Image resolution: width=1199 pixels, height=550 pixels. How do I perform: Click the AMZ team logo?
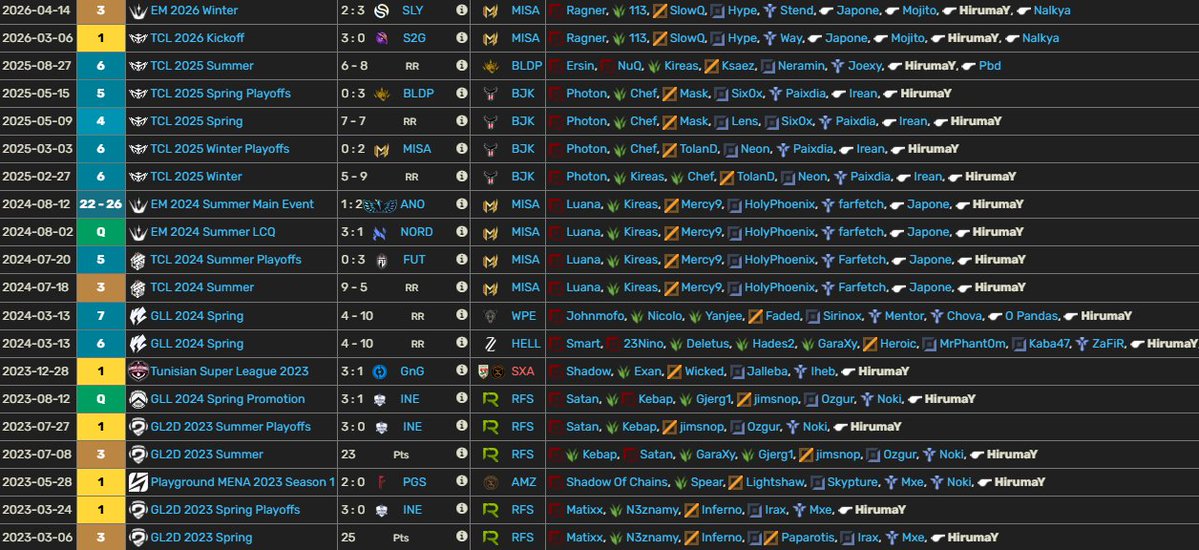[490, 482]
